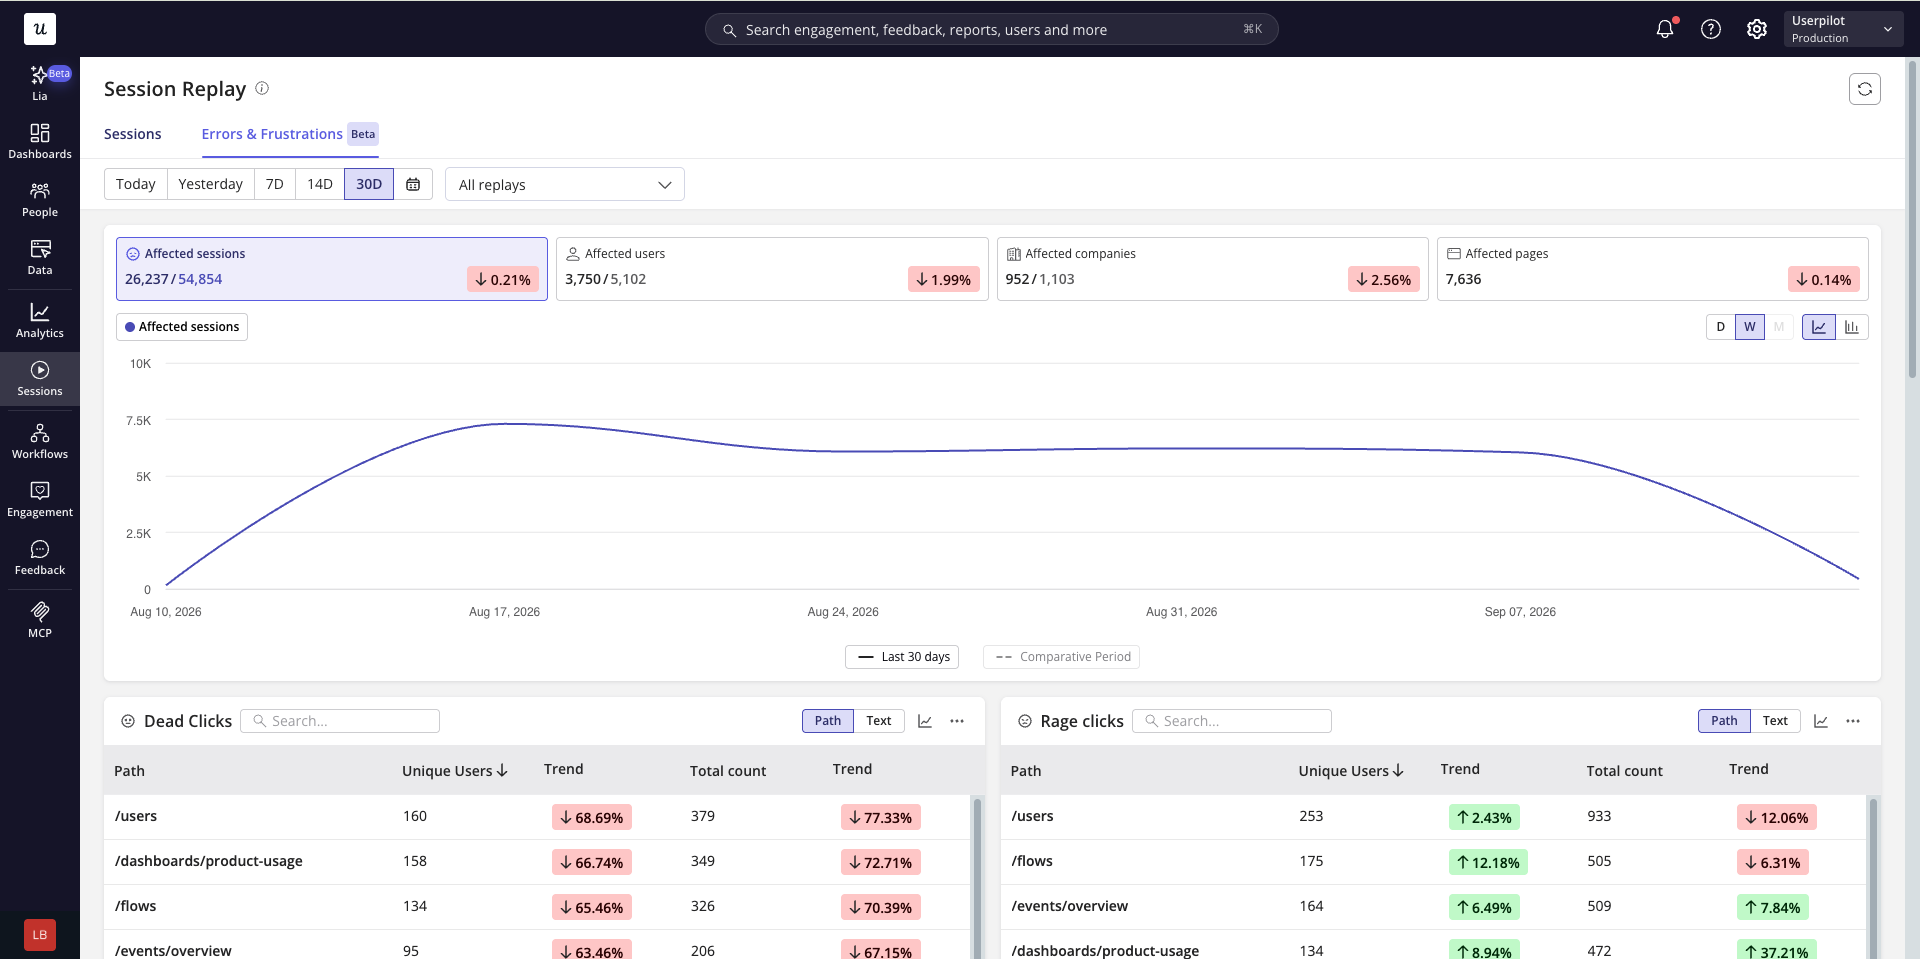This screenshot has width=1920, height=959.
Task: Switch Dead Clicks to Text view
Action: (879, 721)
